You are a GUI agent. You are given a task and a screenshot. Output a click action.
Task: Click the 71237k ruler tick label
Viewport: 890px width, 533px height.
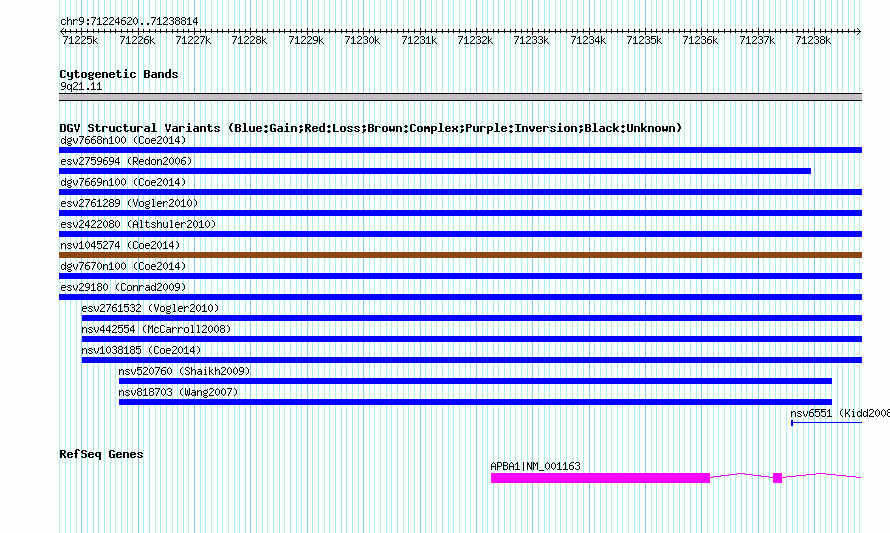click(x=757, y=40)
